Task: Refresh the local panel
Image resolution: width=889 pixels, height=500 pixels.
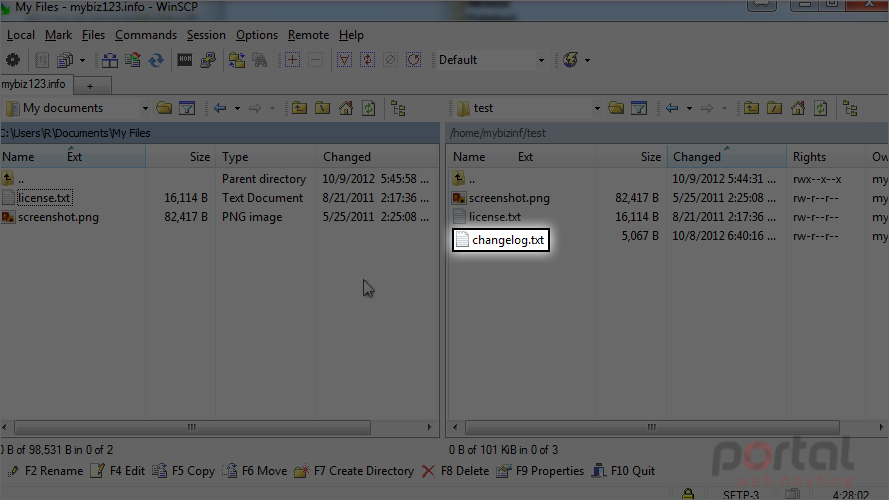Action: (369, 108)
